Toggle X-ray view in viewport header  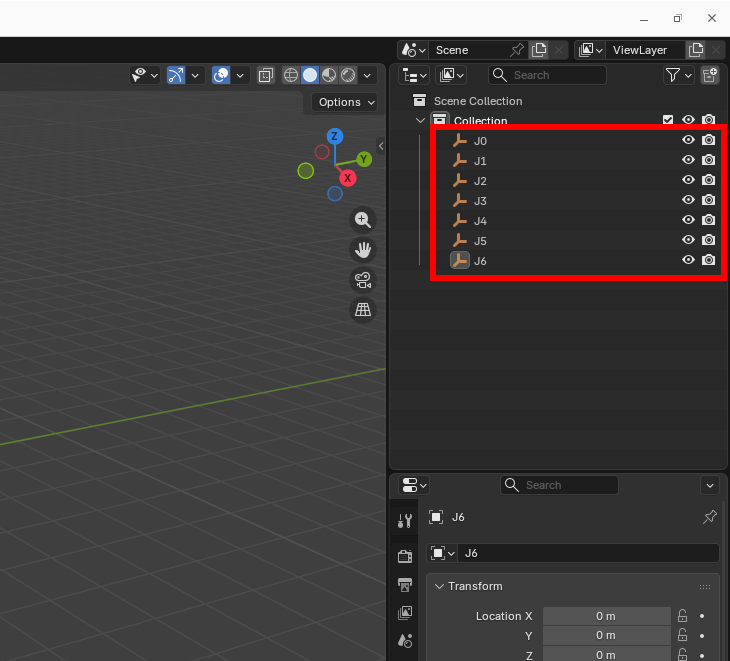point(265,75)
